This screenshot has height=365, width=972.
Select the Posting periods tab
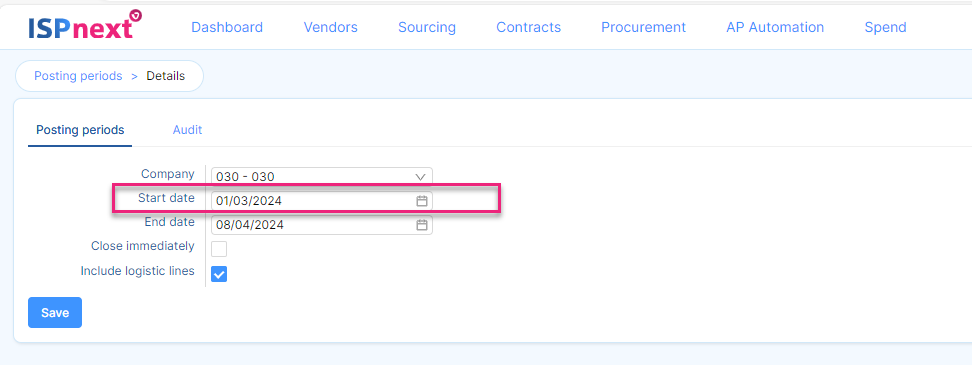(x=80, y=130)
